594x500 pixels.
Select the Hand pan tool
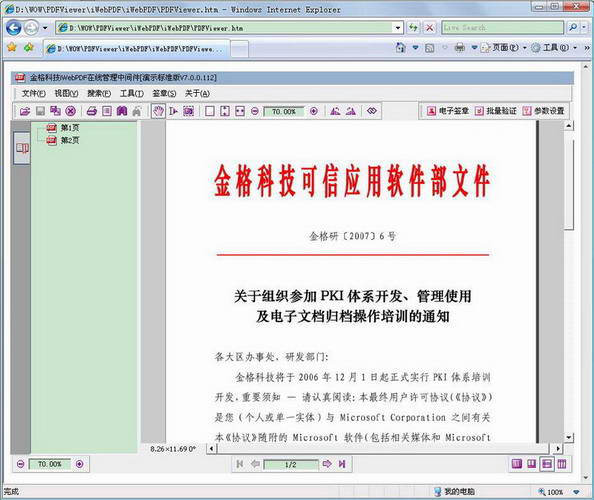(x=158, y=111)
